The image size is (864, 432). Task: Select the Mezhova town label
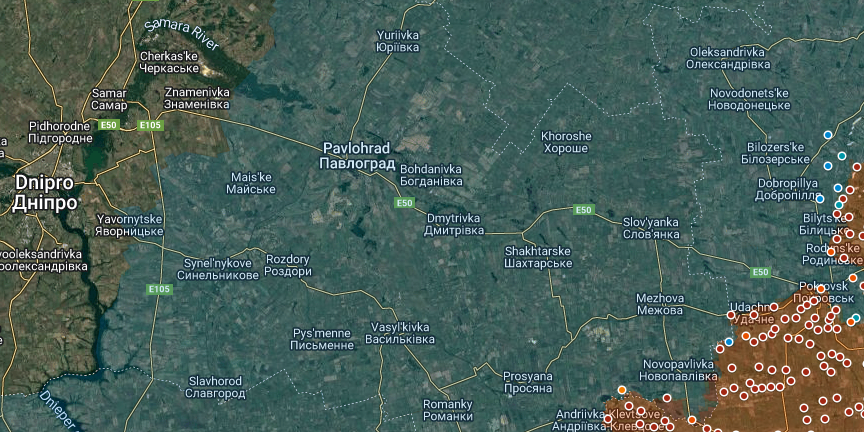click(x=660, y=304)
